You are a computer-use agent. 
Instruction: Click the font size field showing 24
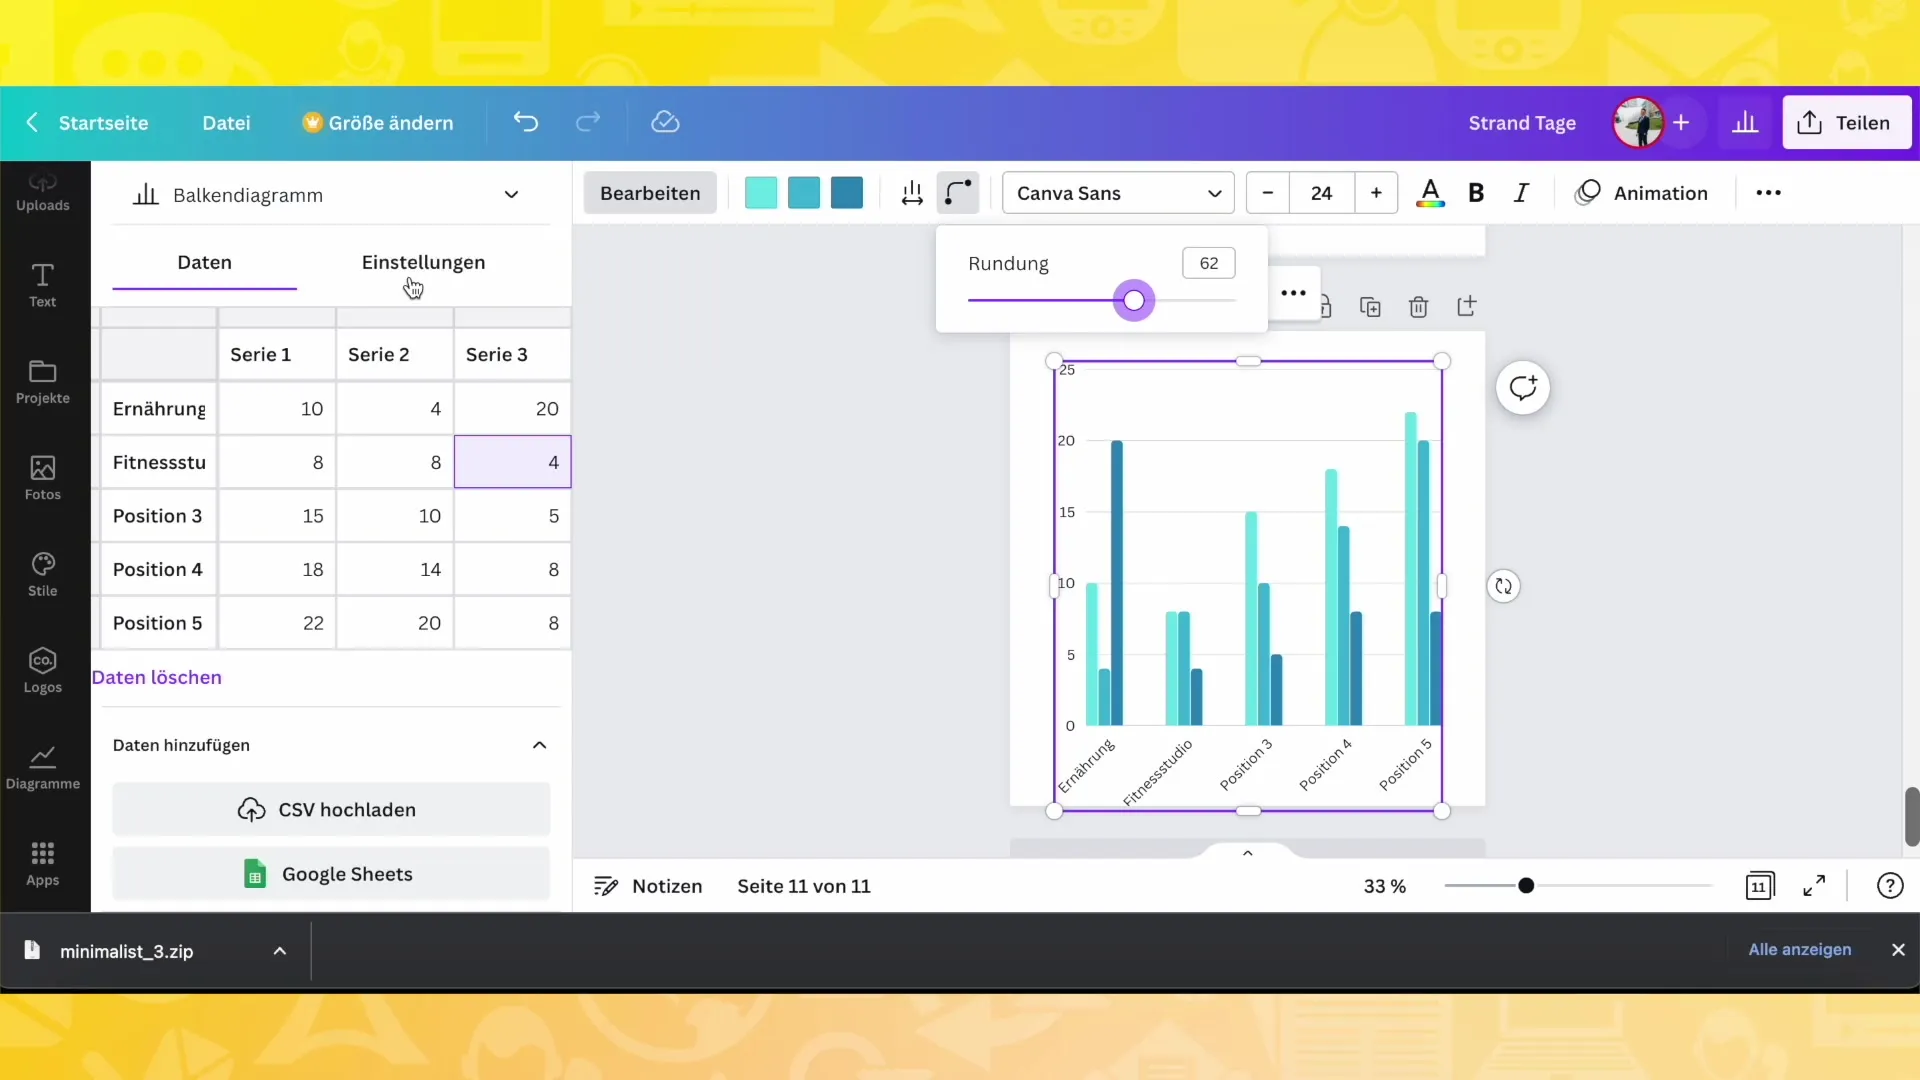(1321, 193)
